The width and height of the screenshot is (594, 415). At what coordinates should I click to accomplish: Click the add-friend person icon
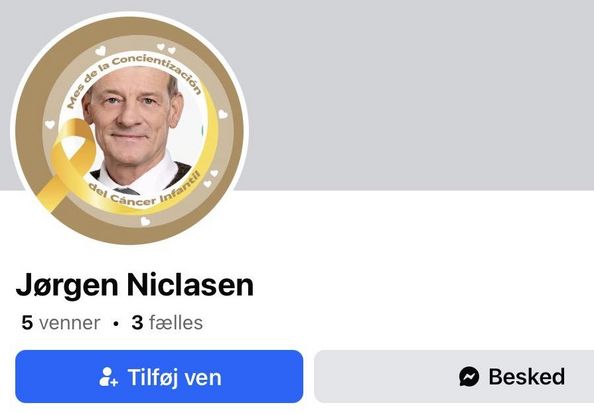tap(108, 377)
